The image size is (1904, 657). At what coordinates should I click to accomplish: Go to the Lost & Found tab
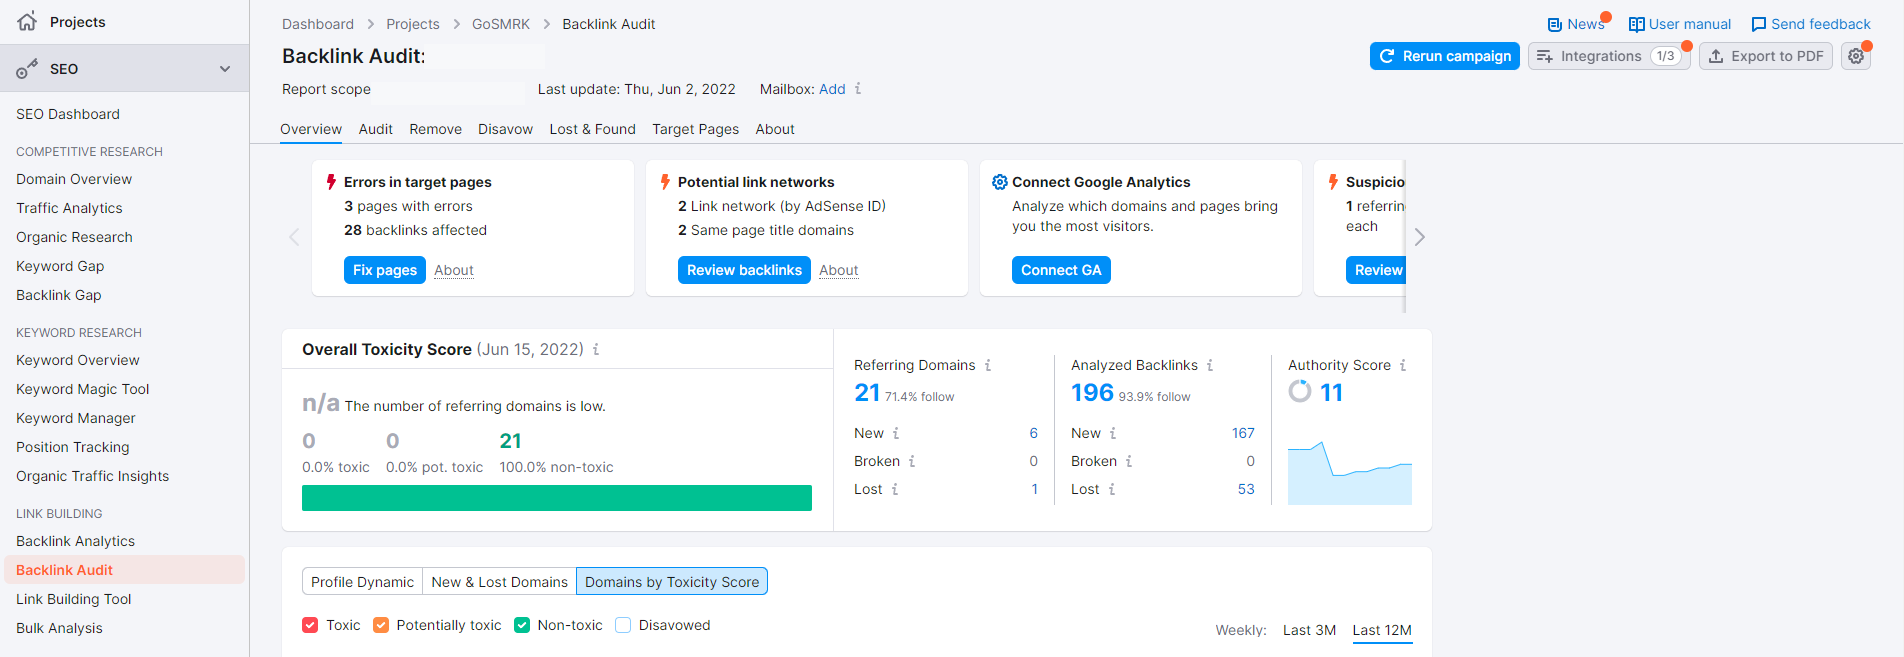[x=593, y=129]
